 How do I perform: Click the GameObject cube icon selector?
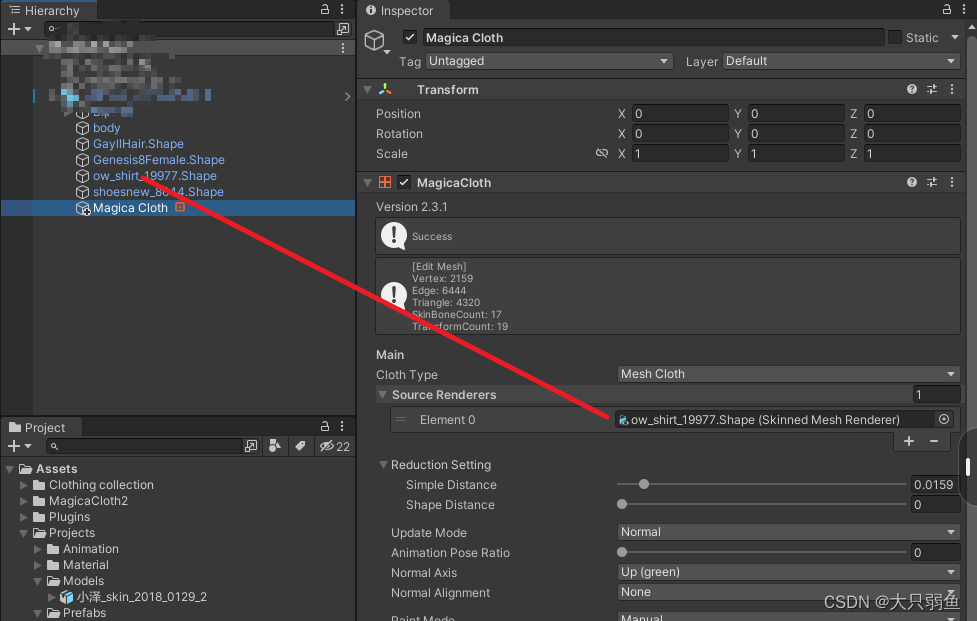point(376,41)
